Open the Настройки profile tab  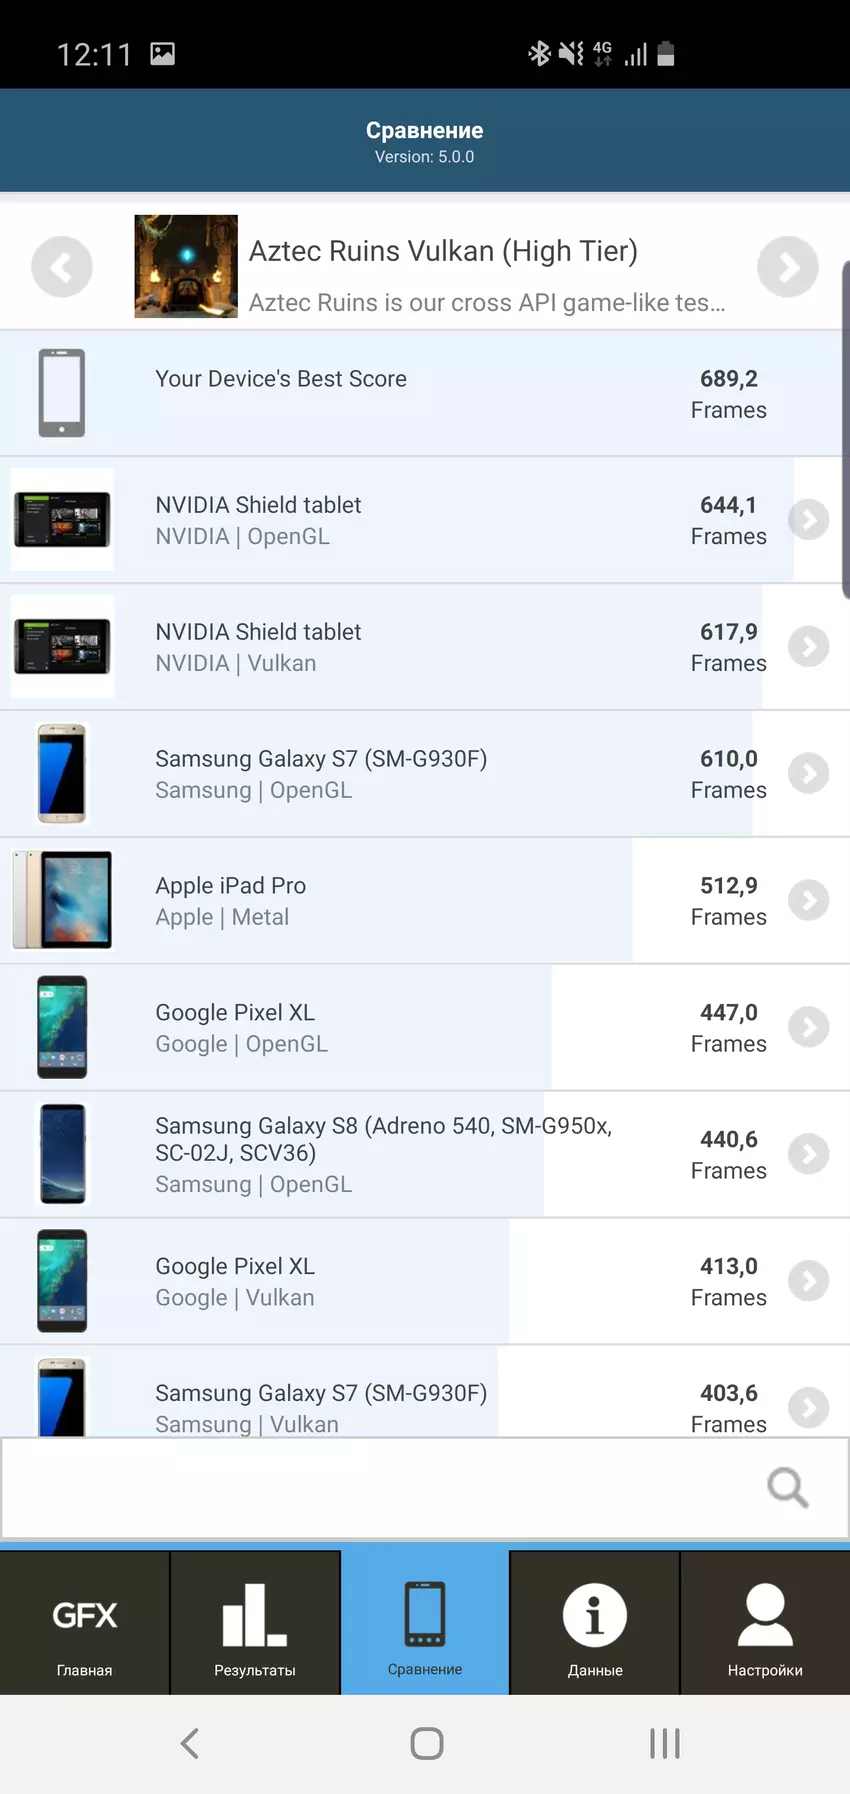coord(765,1623)
